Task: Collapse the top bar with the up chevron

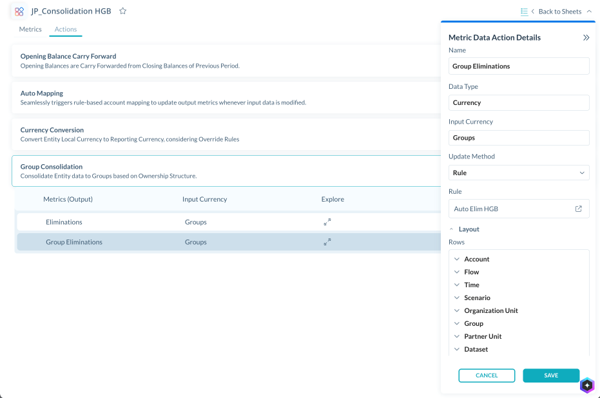Action: click(589, 11)
